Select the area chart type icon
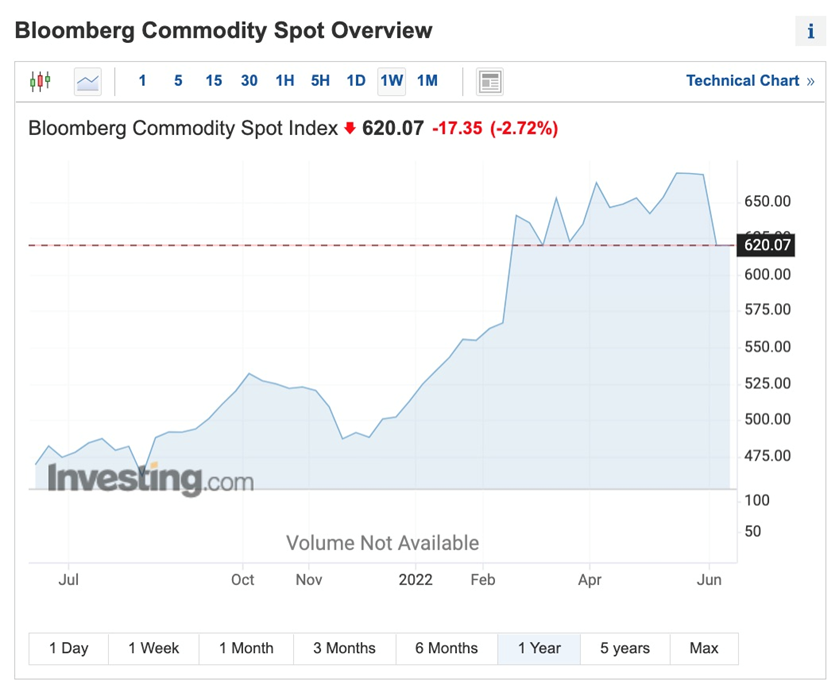 coord(88,81)
